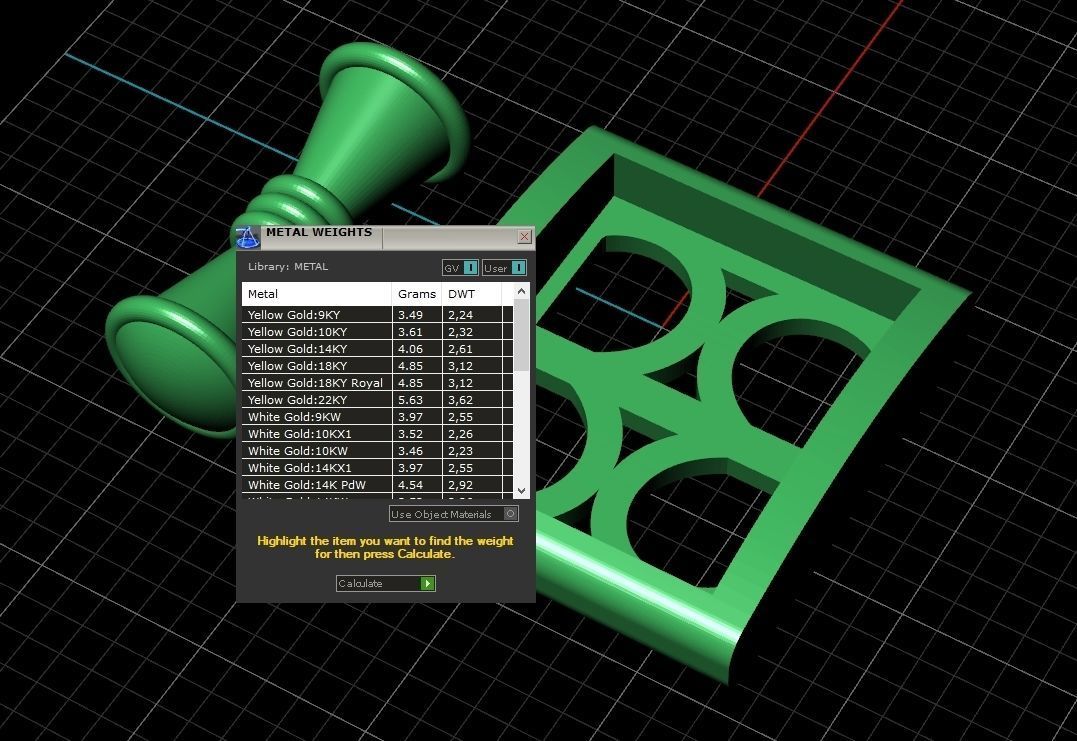Click the 2,92 DWT cell

tap(473, 485)
